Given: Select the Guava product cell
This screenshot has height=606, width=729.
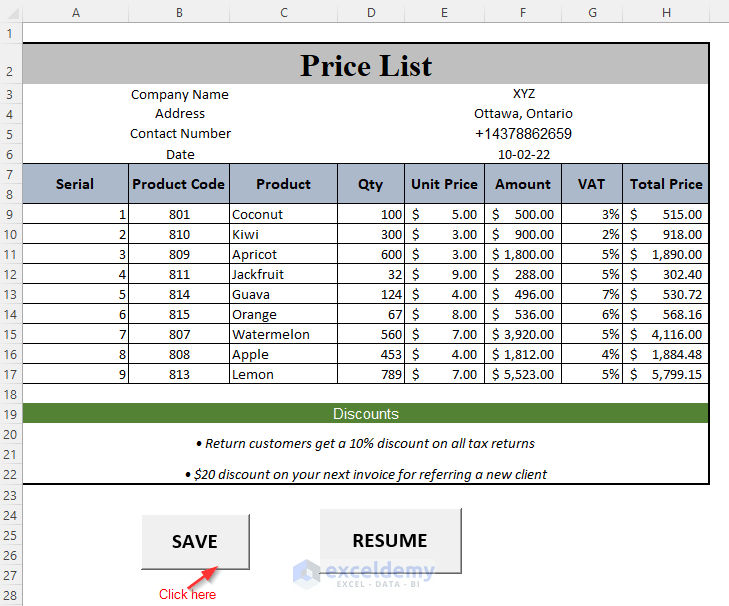Looking at the screenshot, I should 284,294.
